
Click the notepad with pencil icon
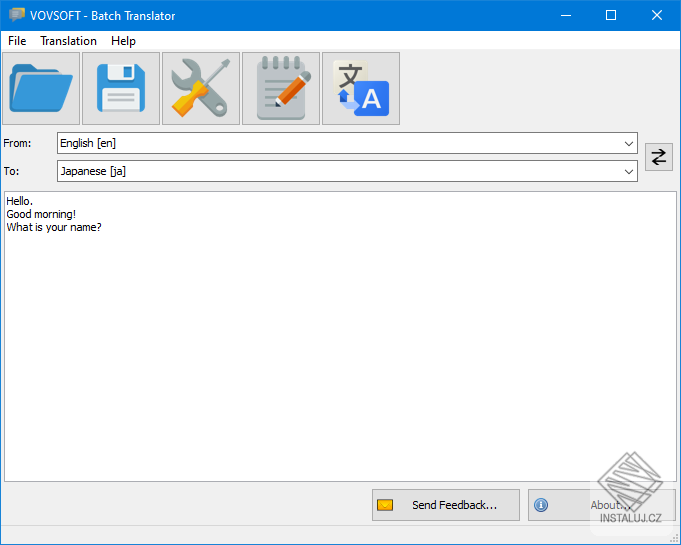281,89
